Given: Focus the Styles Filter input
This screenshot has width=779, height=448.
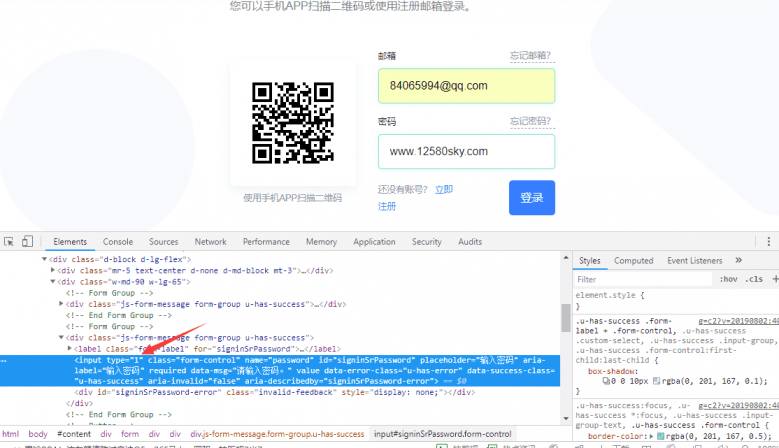Looking at the screenshot, I should 643,279.
